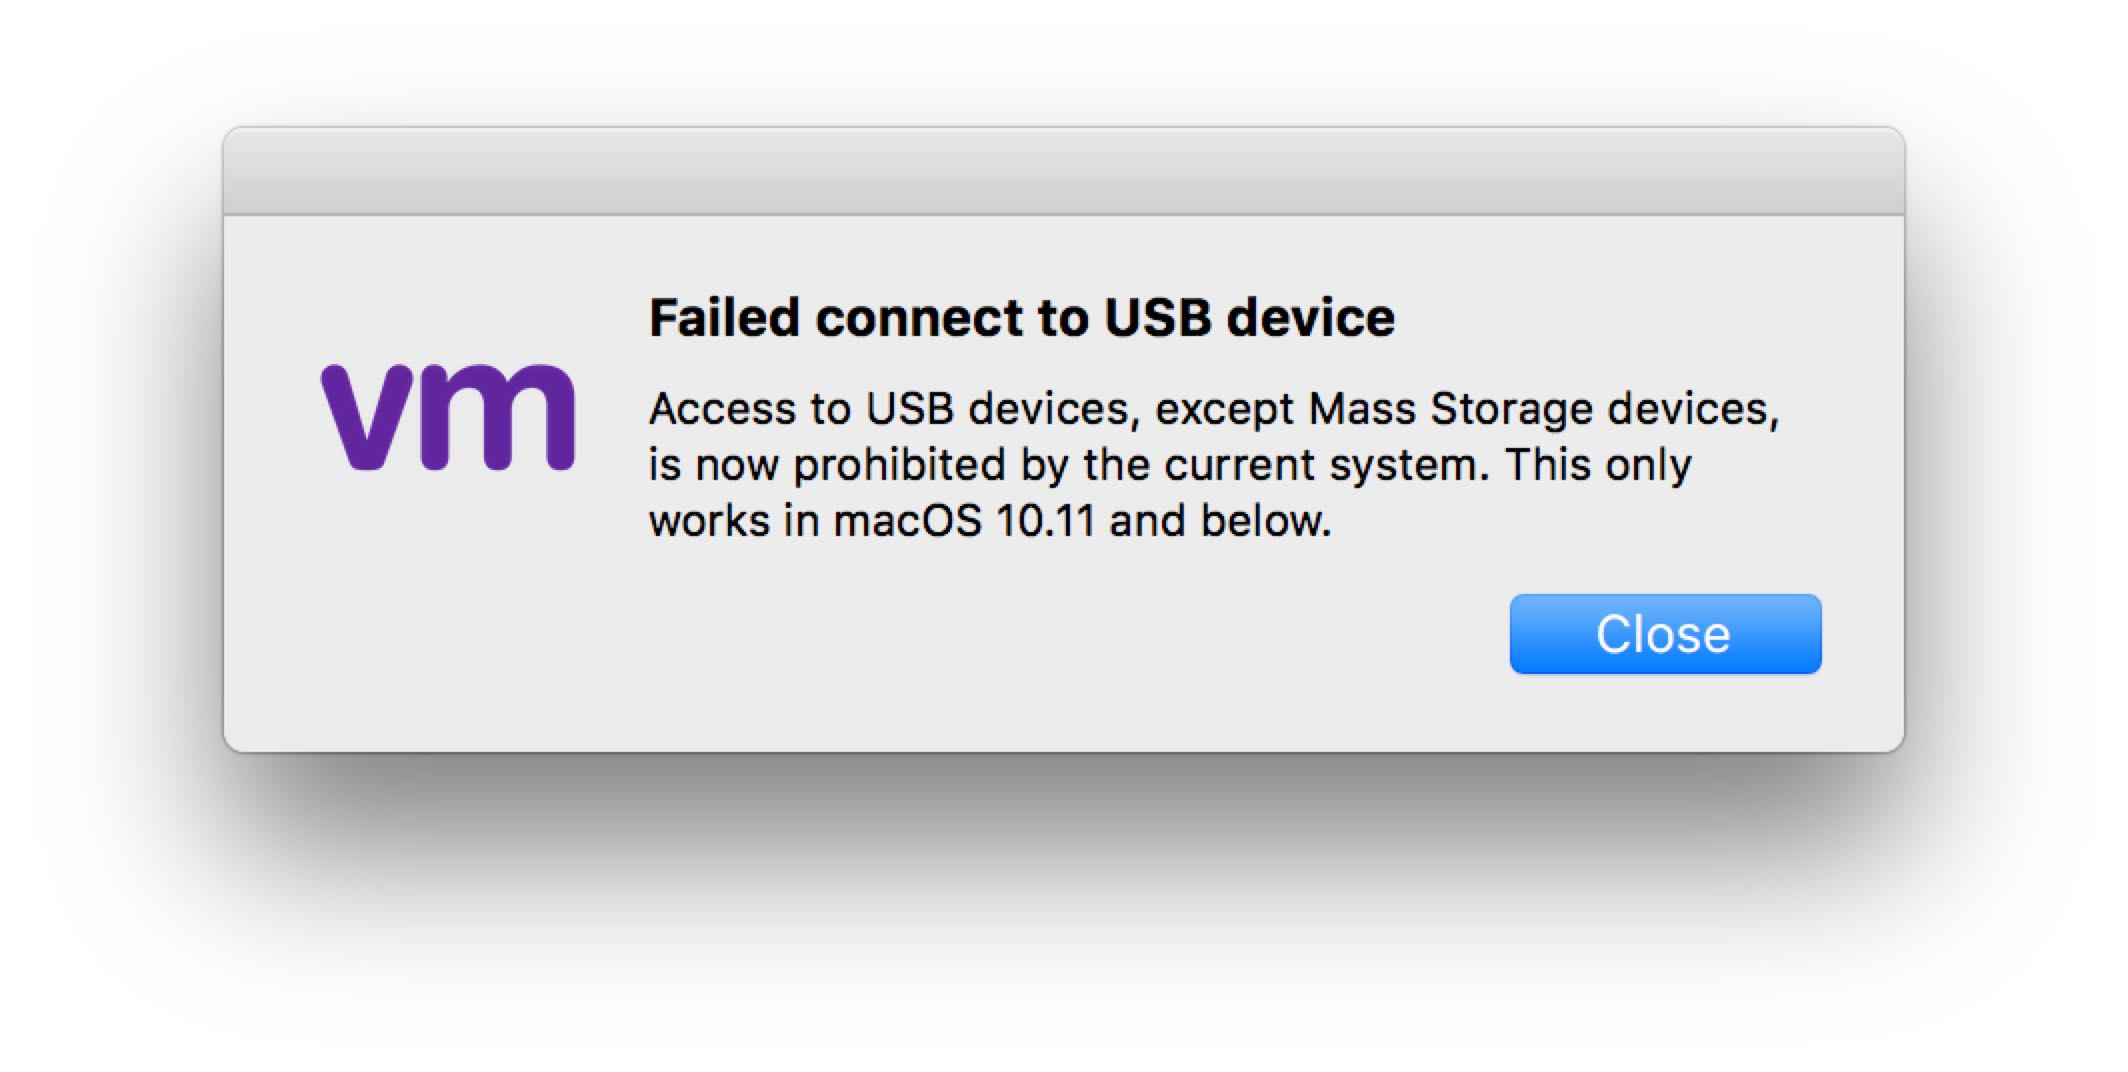Click the word 'USB' in the bold heading
Screen dimensions: 2128x1072
point(1157,318)
